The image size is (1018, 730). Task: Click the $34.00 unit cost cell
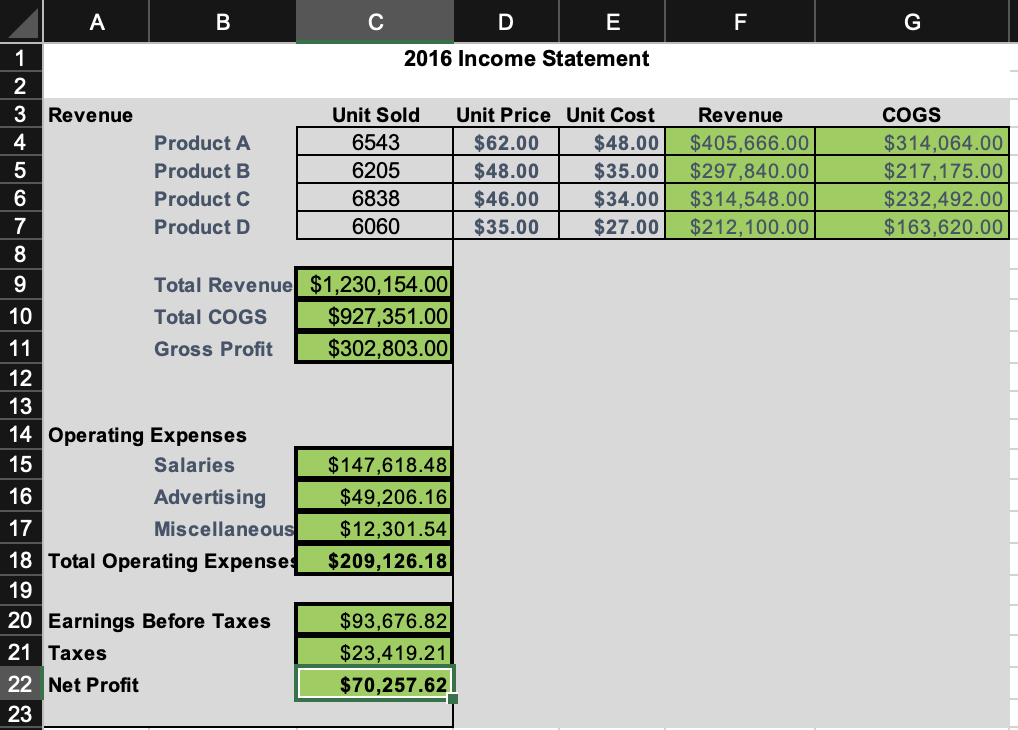612,198
